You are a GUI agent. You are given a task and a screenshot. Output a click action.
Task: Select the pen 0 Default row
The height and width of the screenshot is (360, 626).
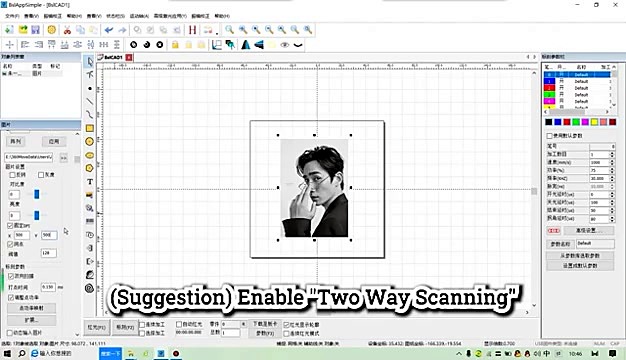click(x=577, y=75)
